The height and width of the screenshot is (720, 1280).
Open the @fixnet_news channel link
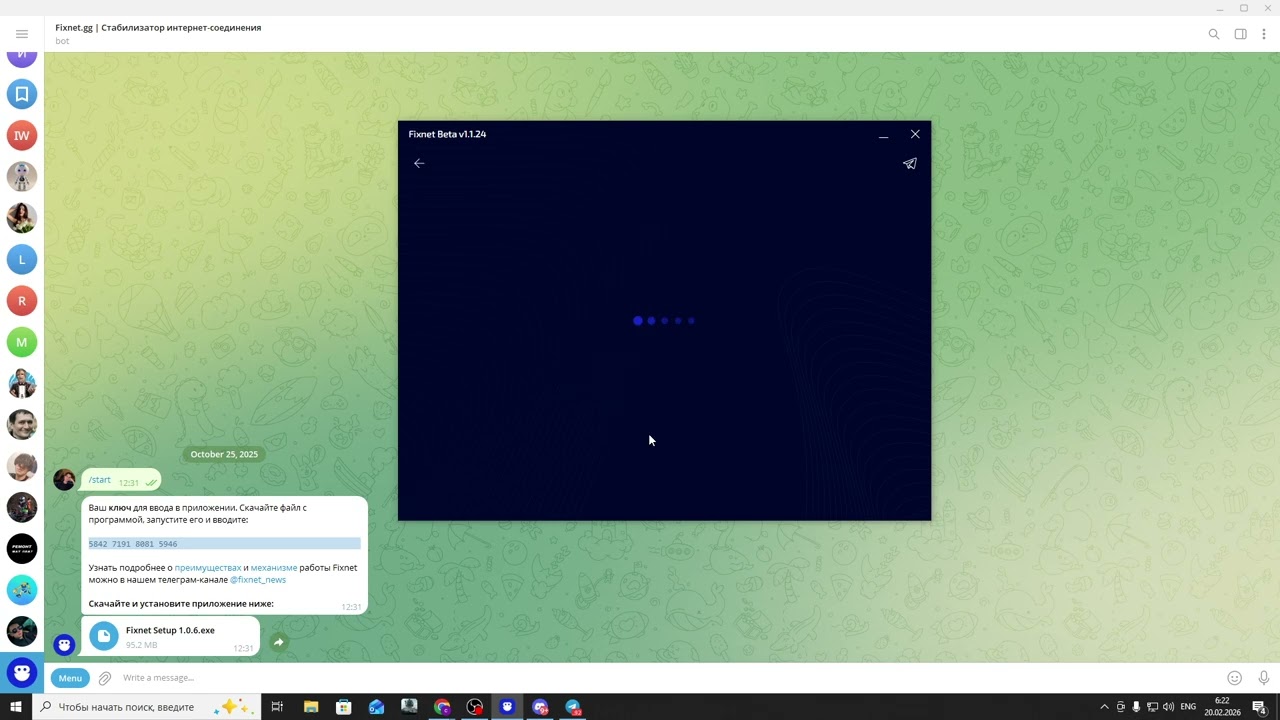258,580
